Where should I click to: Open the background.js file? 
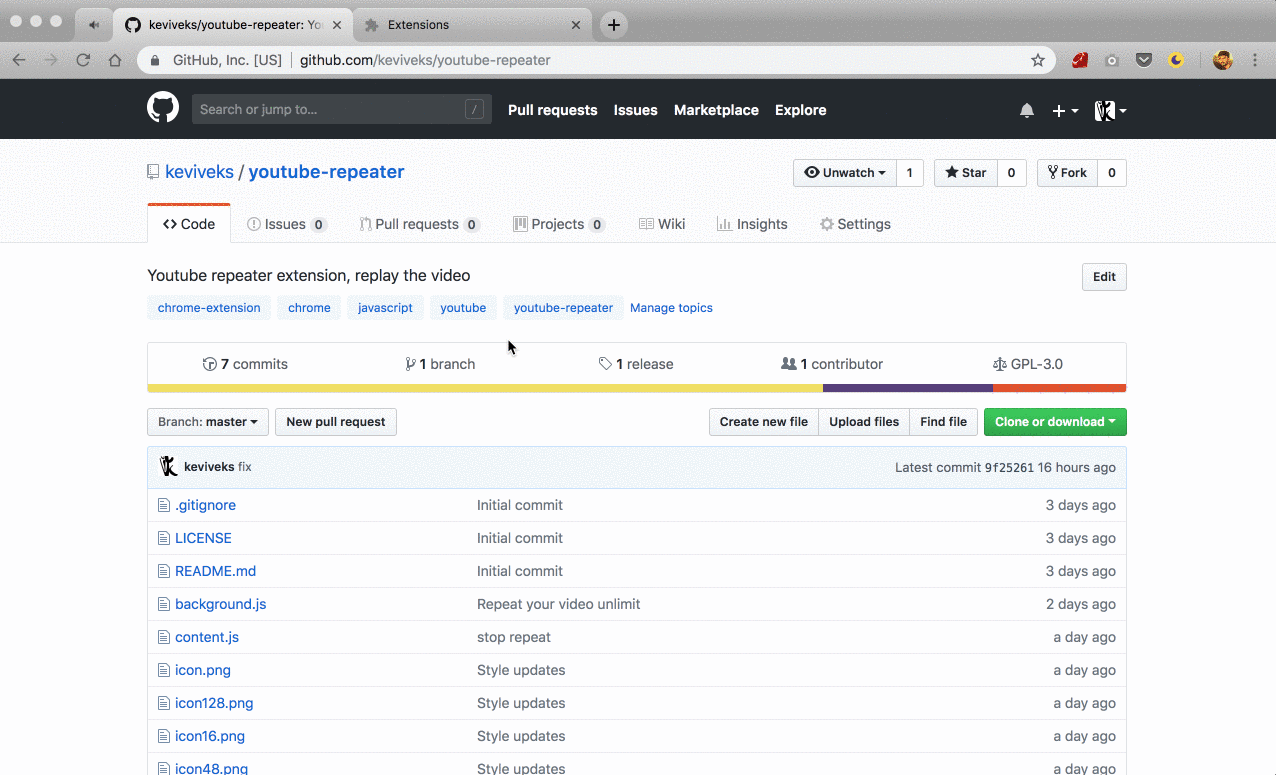[x=220, y=604]
